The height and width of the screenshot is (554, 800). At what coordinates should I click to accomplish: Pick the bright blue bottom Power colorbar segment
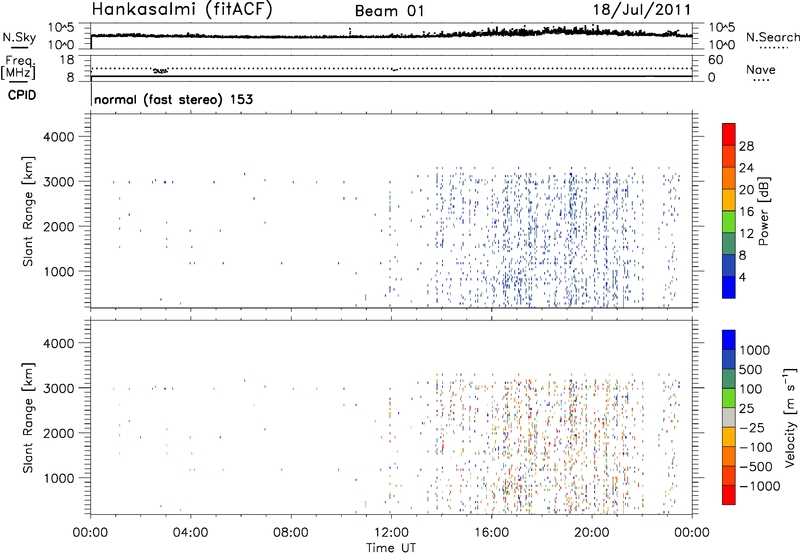click(729, 287)
